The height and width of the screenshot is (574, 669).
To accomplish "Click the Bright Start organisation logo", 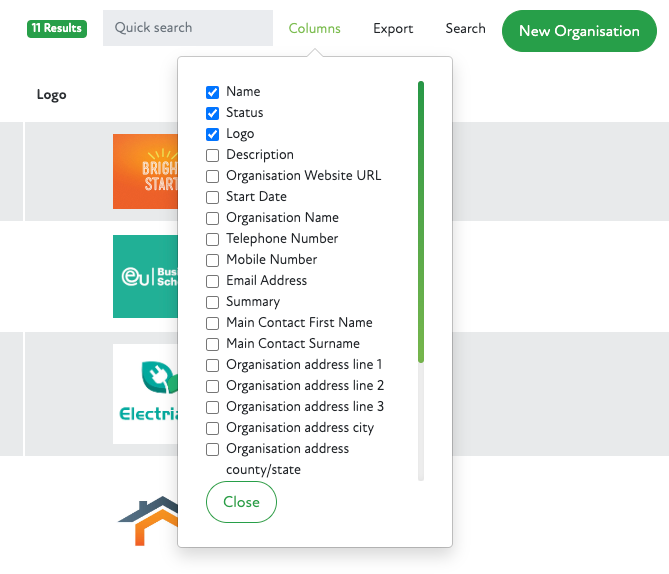I will click(x=145, y=172).
